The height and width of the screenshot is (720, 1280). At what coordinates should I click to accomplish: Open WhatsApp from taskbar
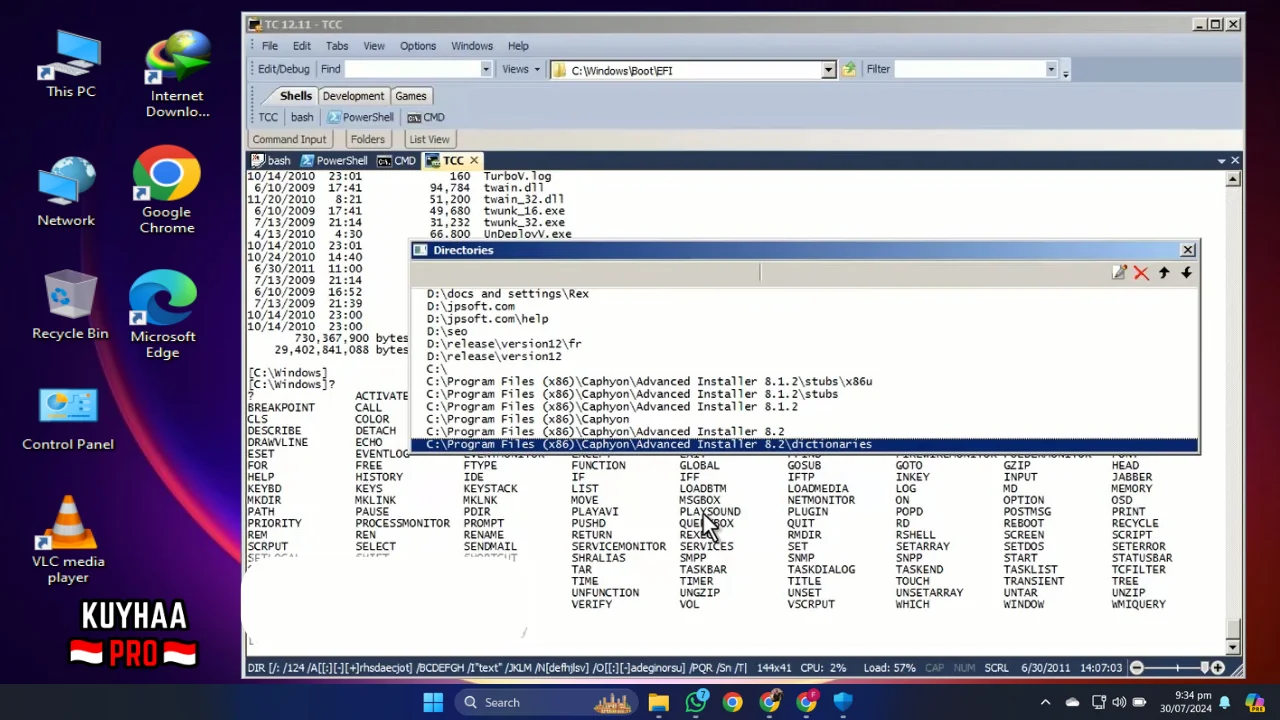pos(696,702)
